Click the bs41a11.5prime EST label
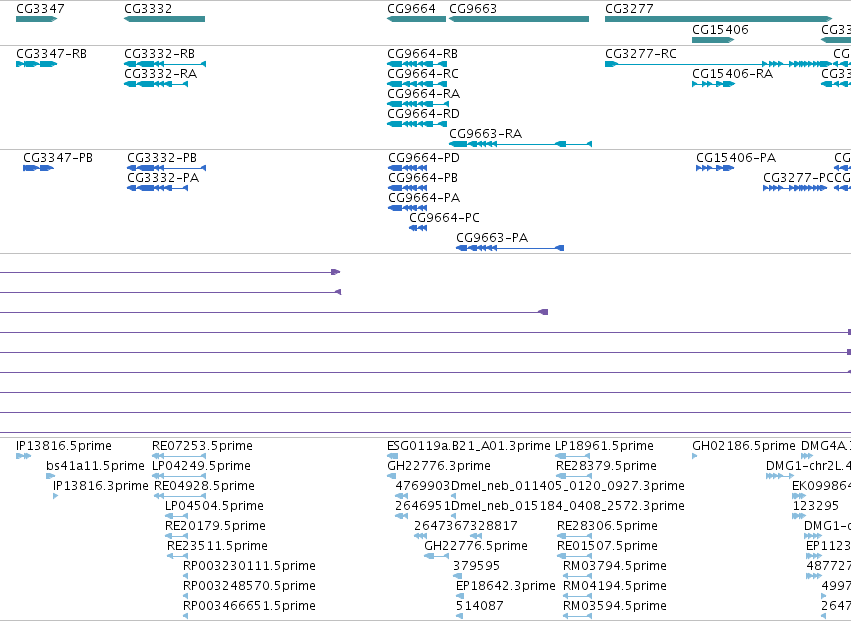The image size is (851, 621). click(x=95, y=466)
